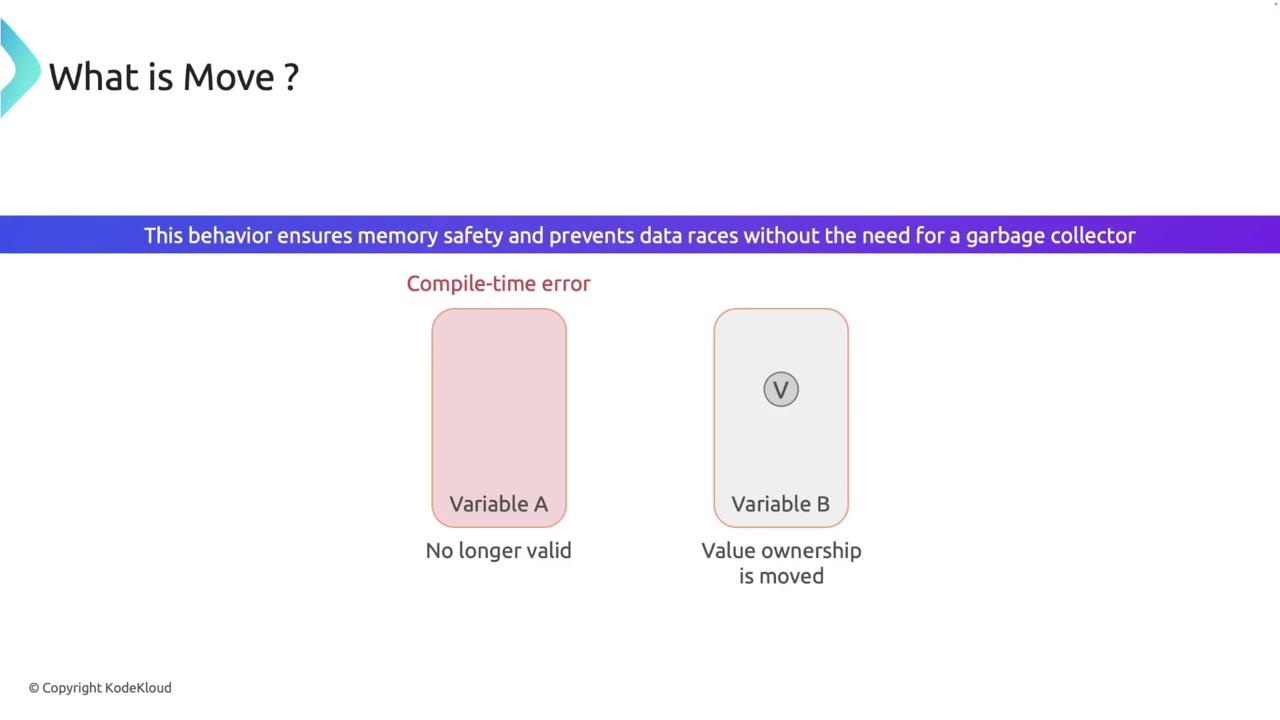Select the "Value ownership" caption line
The width and height of the screenshot is (1280, 720).
tap(781, 550)
